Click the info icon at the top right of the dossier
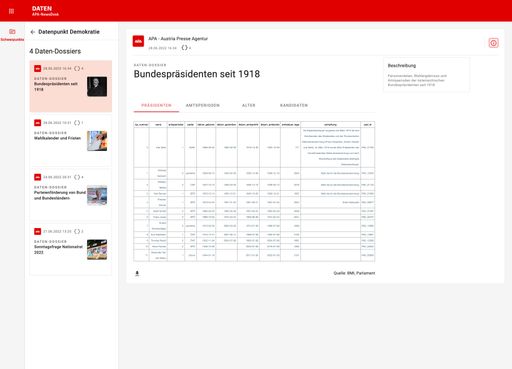This screenshot has height=369, width=512. point(493,43)
